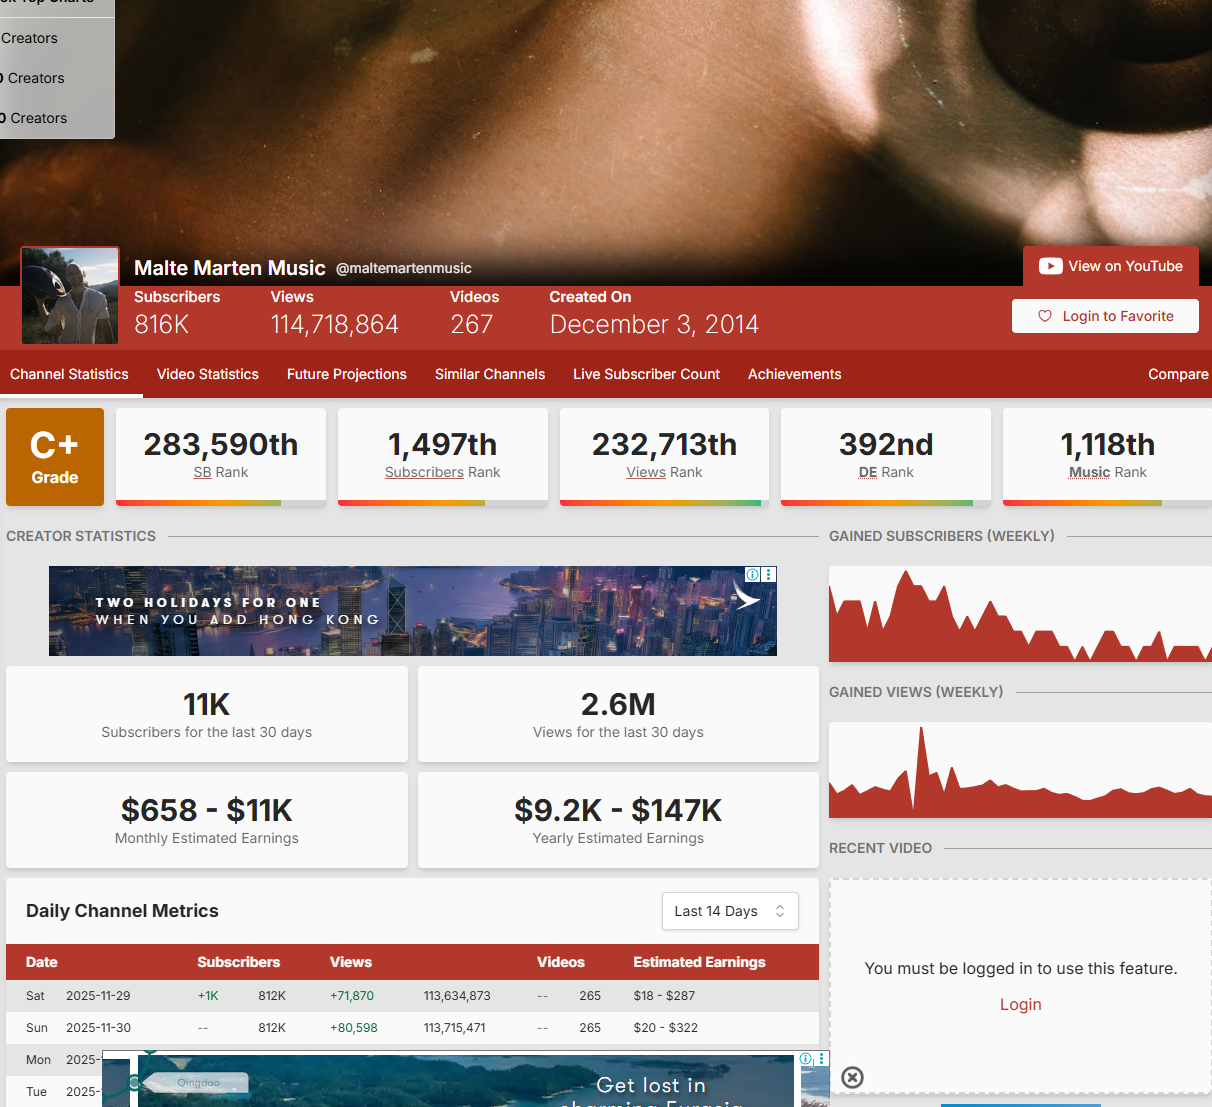The width and height of the screenshot is (1212, 1107).
Task: Click the C+ Grade badge
Action: (55, 457)
